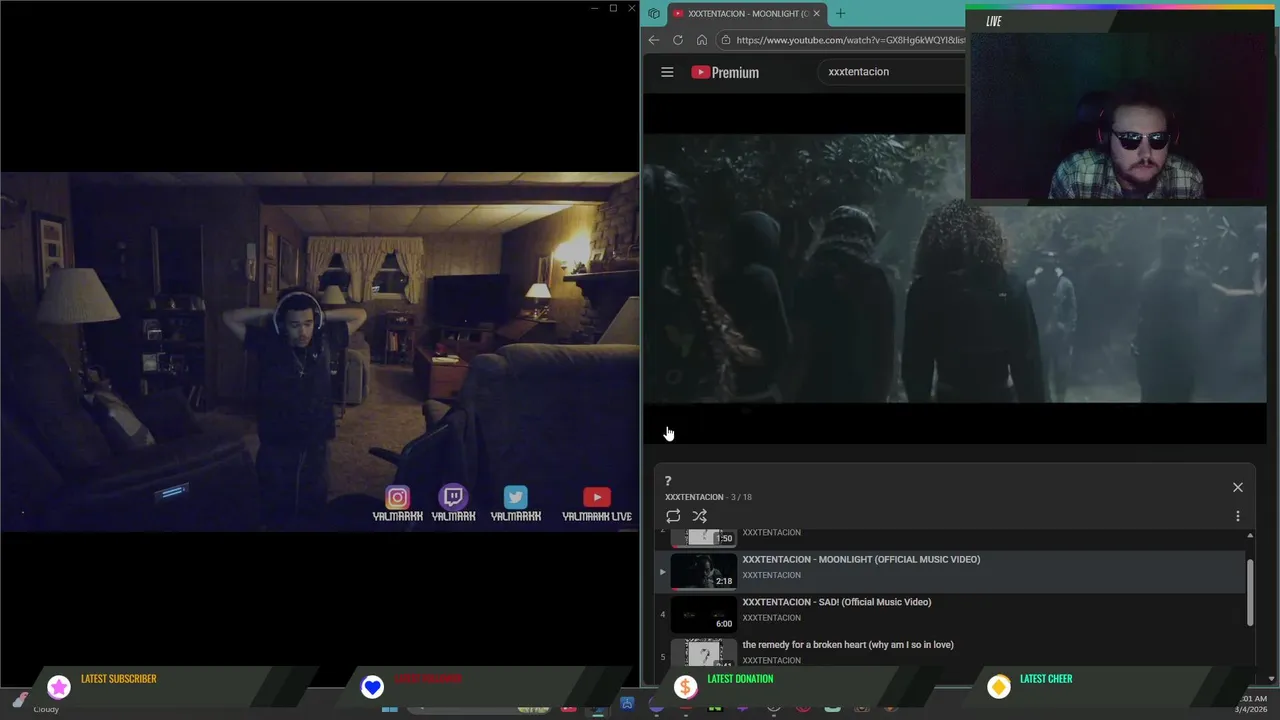The height and width of the screenshot is (720, 1280).
Task: Open XXXTENTACION channel under MOONLIGHT title
Action: pos(771,575)
